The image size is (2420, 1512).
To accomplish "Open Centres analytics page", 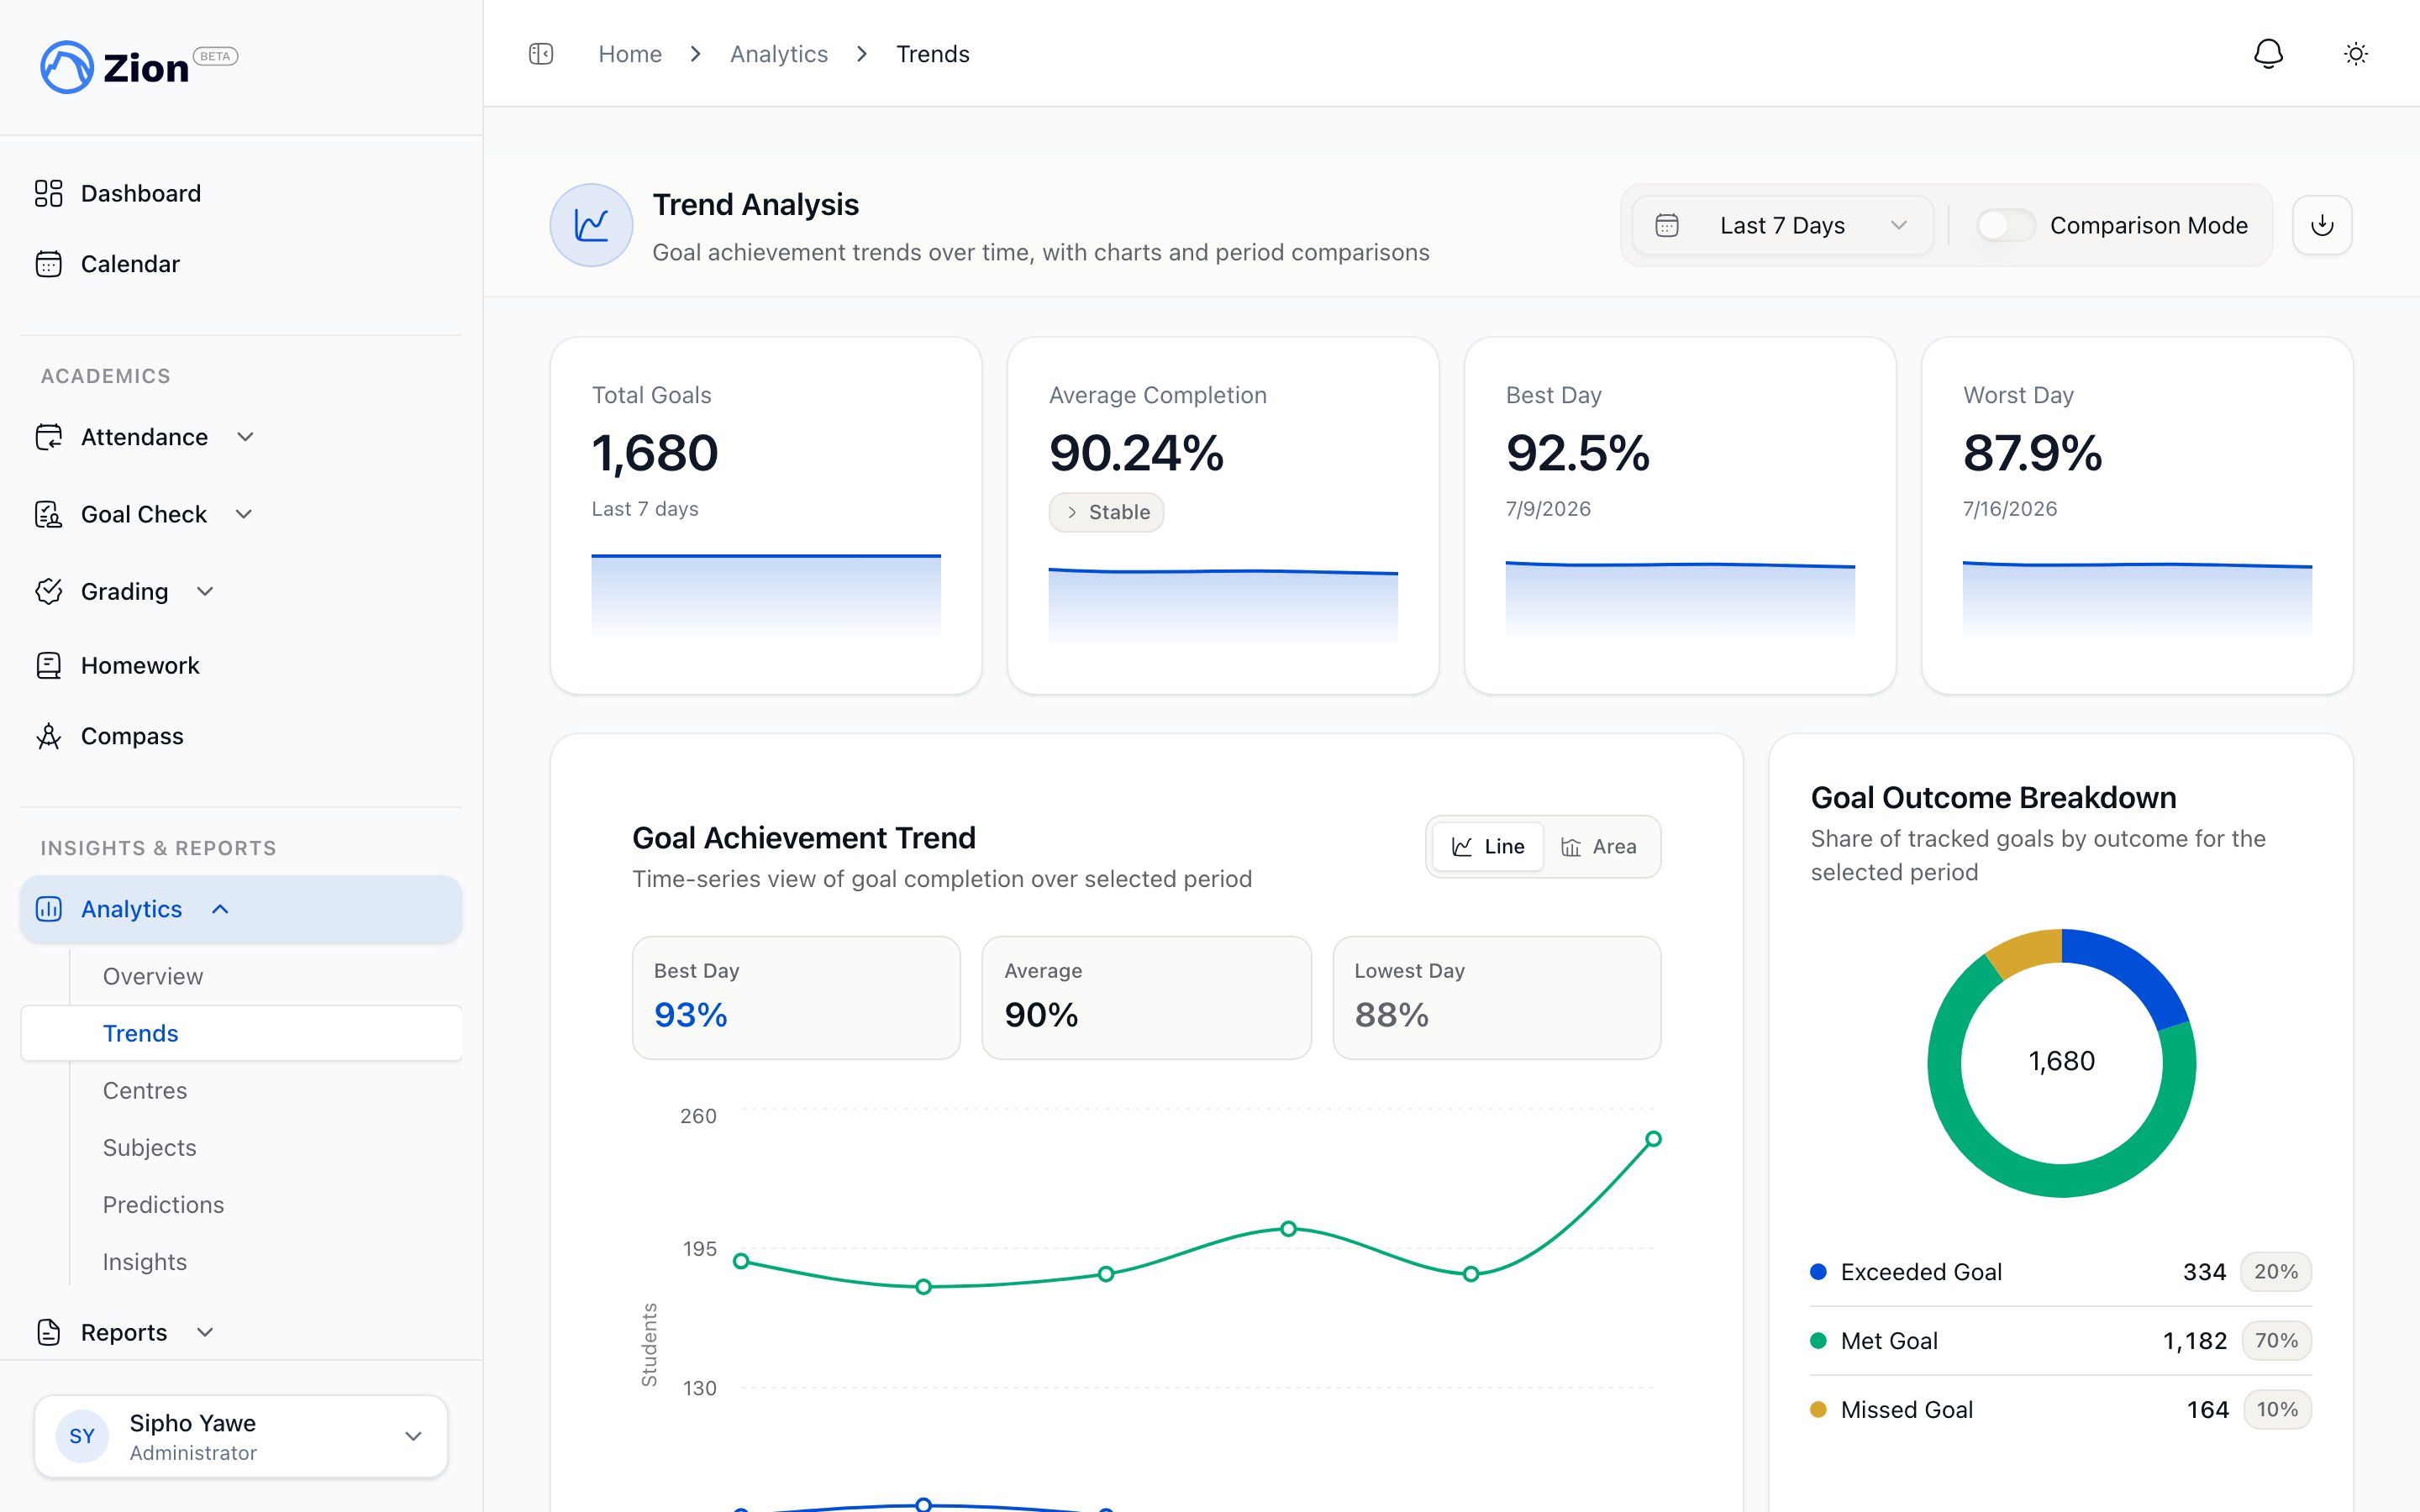I will tap(145, 1090).
